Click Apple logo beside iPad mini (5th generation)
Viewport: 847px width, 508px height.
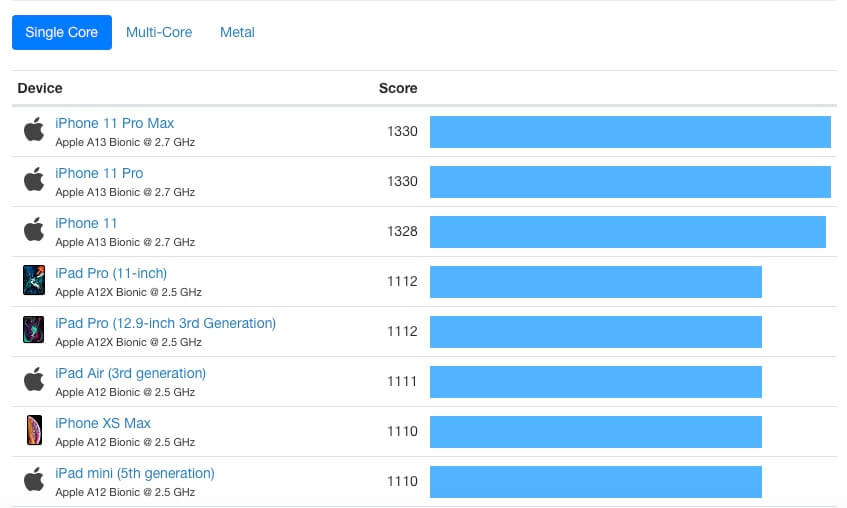coord(34,480)
